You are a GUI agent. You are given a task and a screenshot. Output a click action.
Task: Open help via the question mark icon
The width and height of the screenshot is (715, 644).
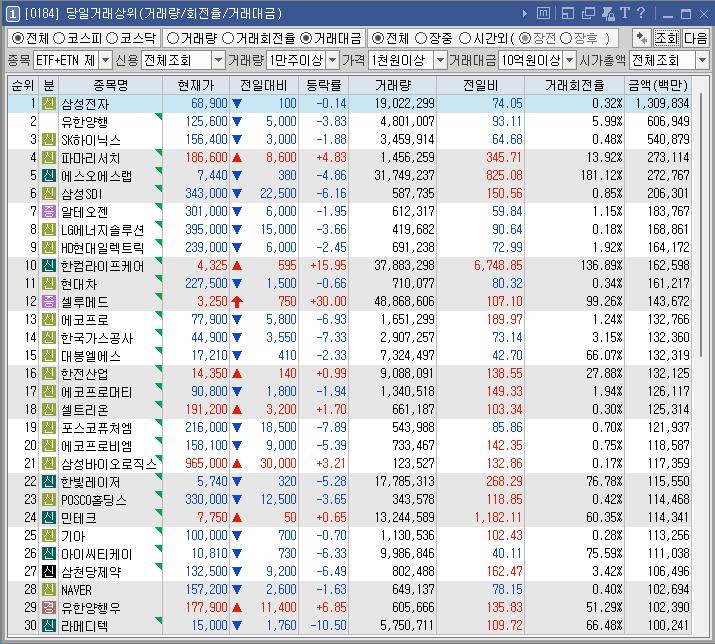point(641,13)
